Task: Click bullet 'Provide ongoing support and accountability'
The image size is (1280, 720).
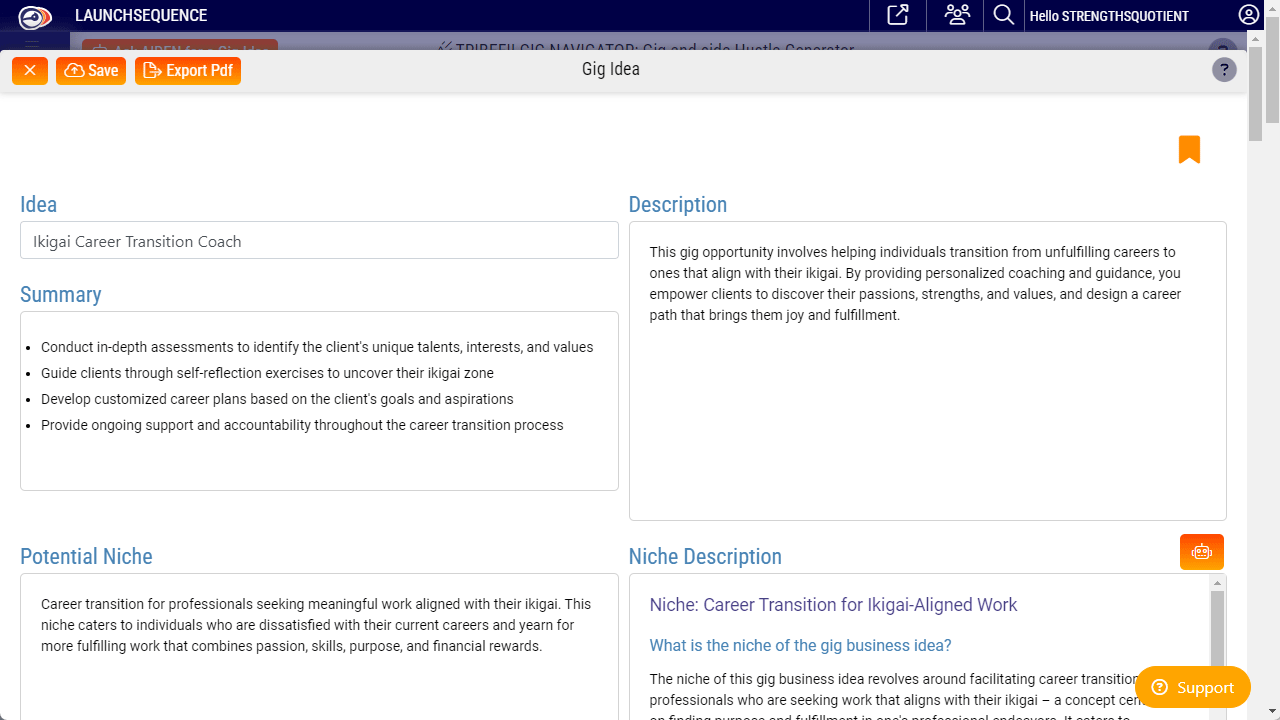Action: (x=302, y=425)
